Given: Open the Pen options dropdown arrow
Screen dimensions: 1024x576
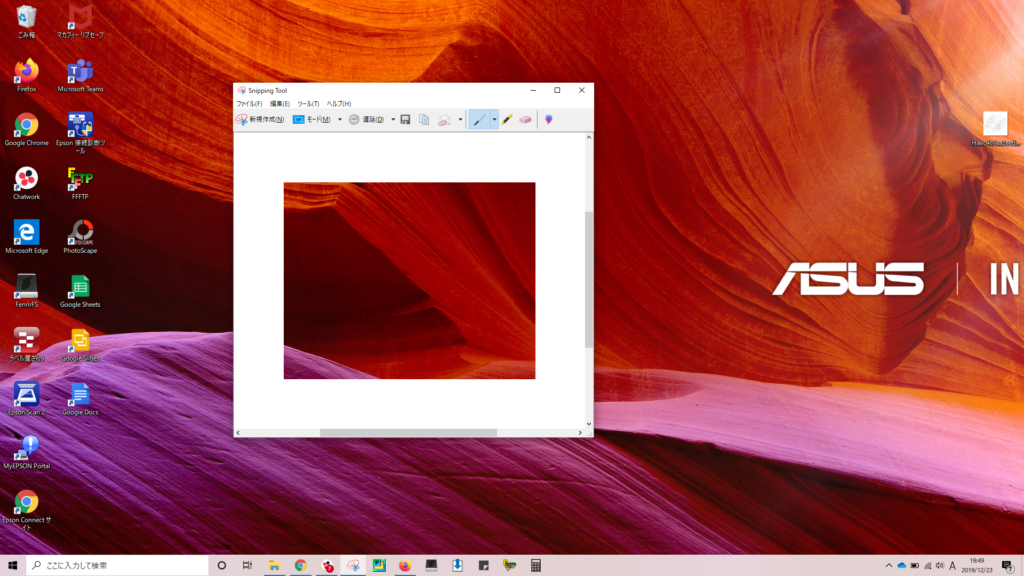Looking at the screenshot, I should 494,119.
